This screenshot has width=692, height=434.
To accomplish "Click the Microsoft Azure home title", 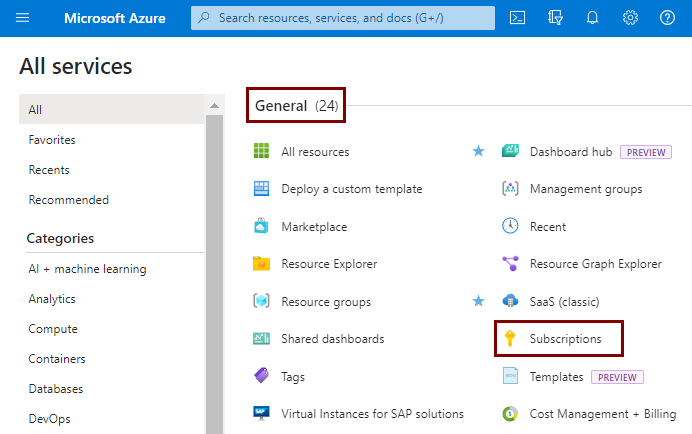I will (x=115, y=18).
